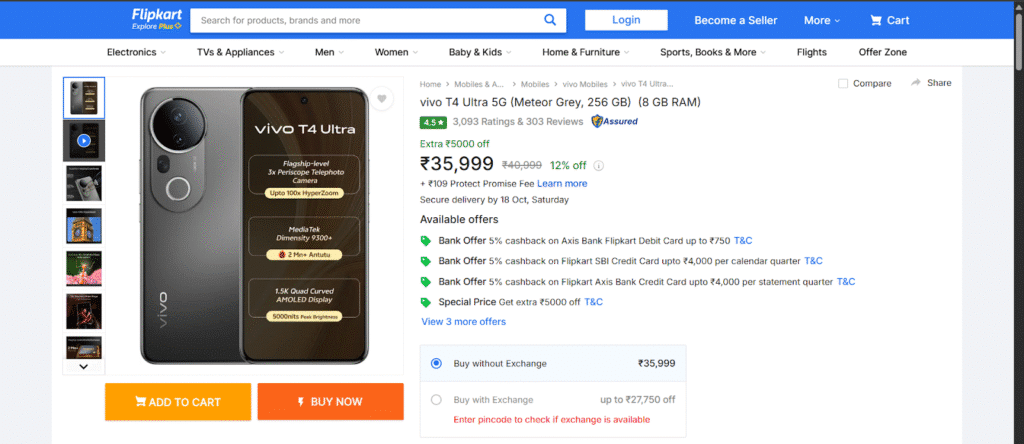Click green tag icon of SBI Credit Card offer
Image resolution: width=1024 pixels, height=444 pixels.
[426, 261]
